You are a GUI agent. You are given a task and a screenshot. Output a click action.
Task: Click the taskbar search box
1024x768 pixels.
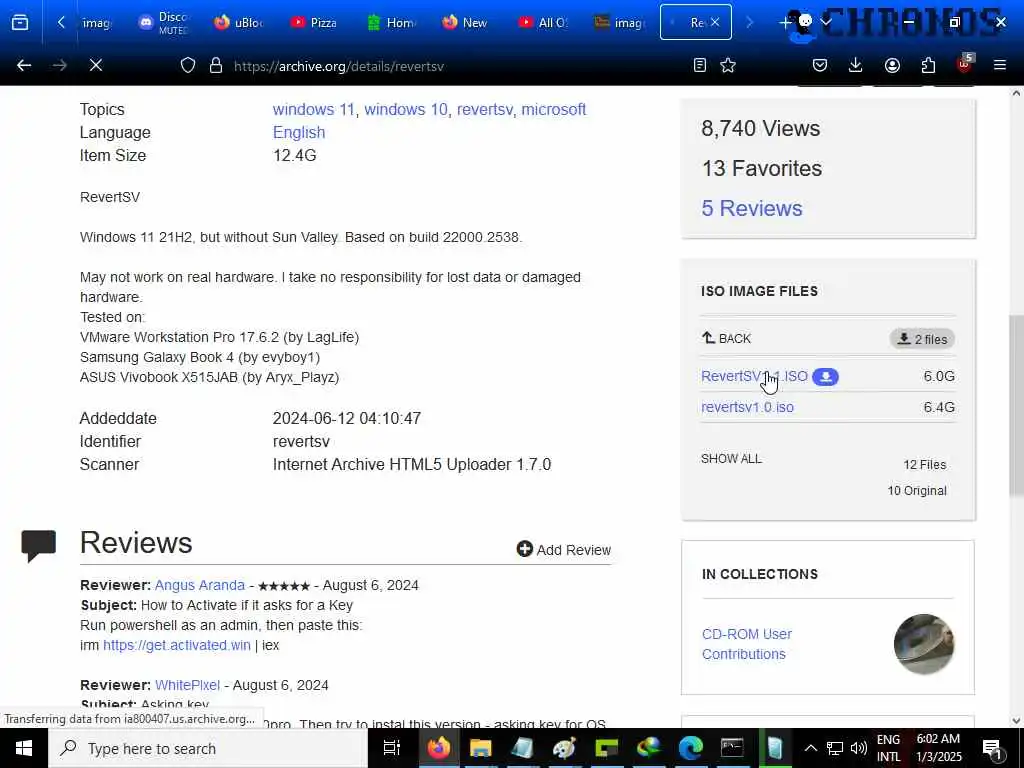pos(208,748)
